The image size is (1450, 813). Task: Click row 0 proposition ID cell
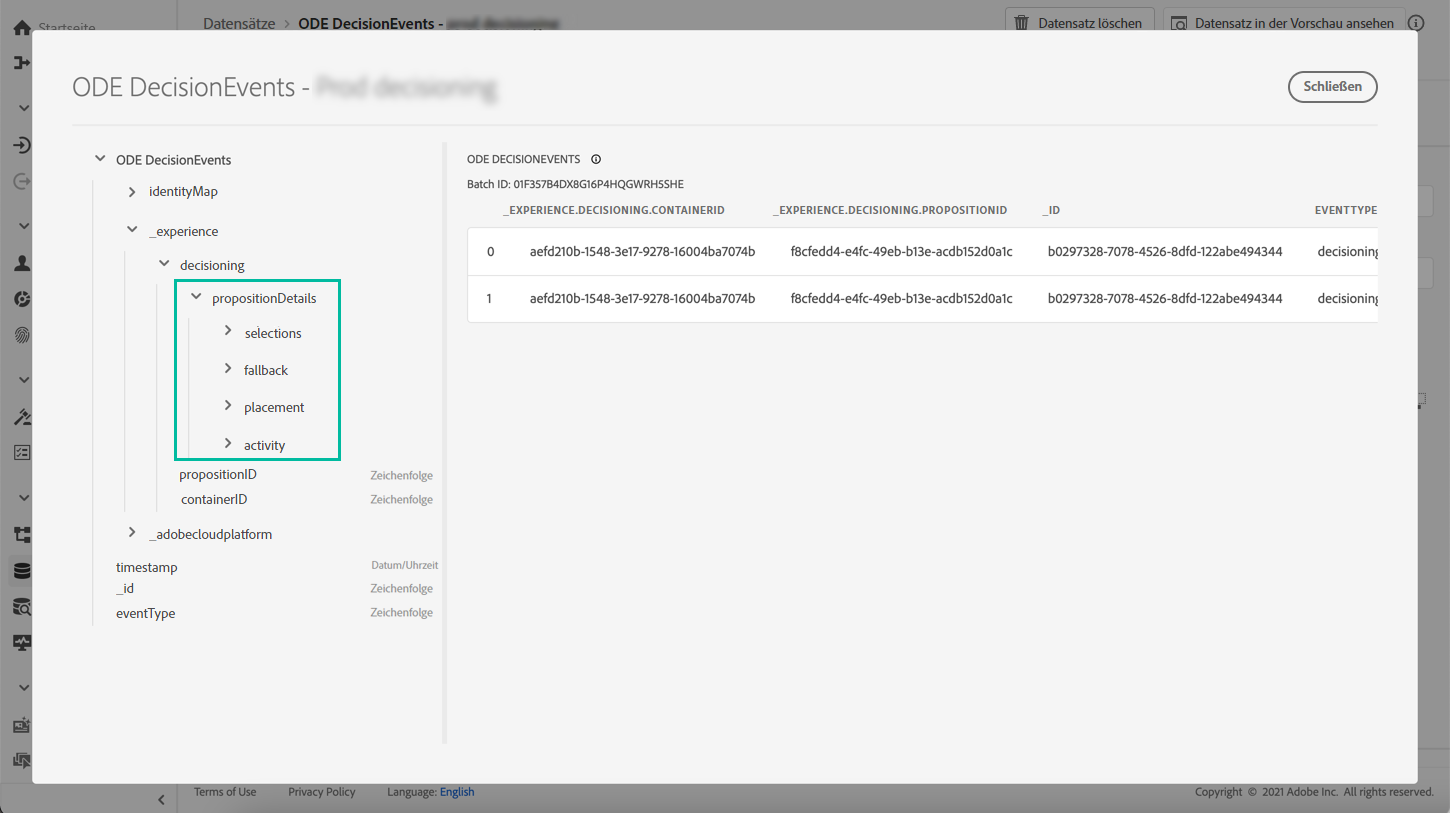tap(901, 252)
